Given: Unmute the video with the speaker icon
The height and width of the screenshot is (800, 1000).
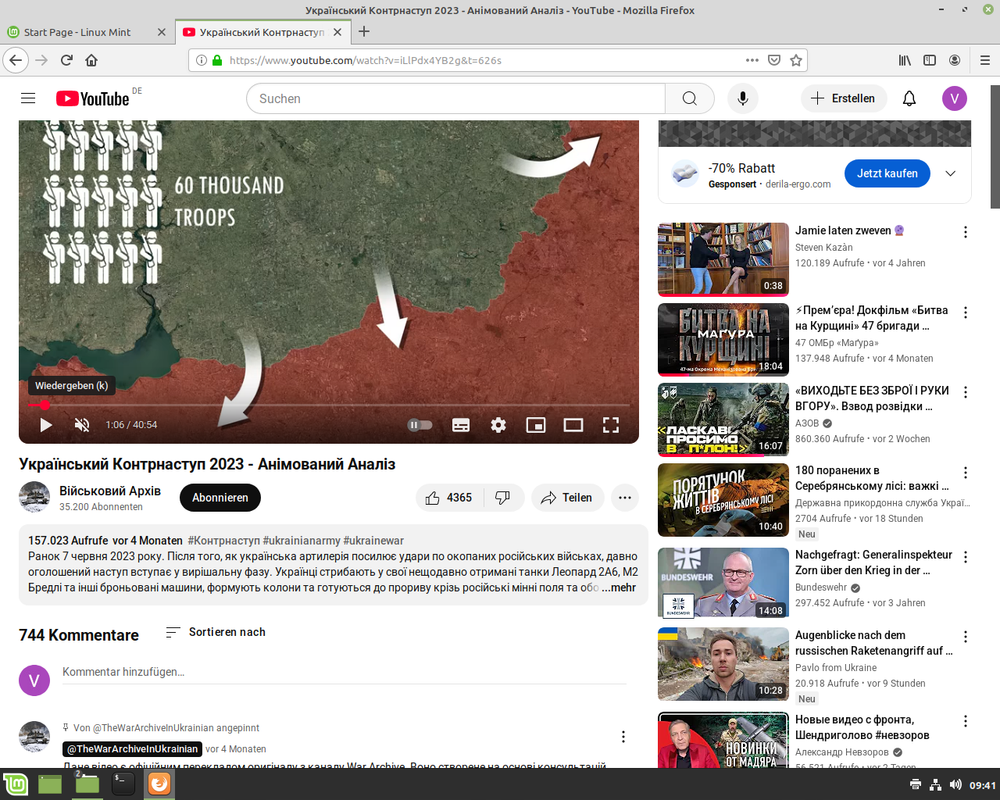Looking at the screenshot, I should [82, 425].
